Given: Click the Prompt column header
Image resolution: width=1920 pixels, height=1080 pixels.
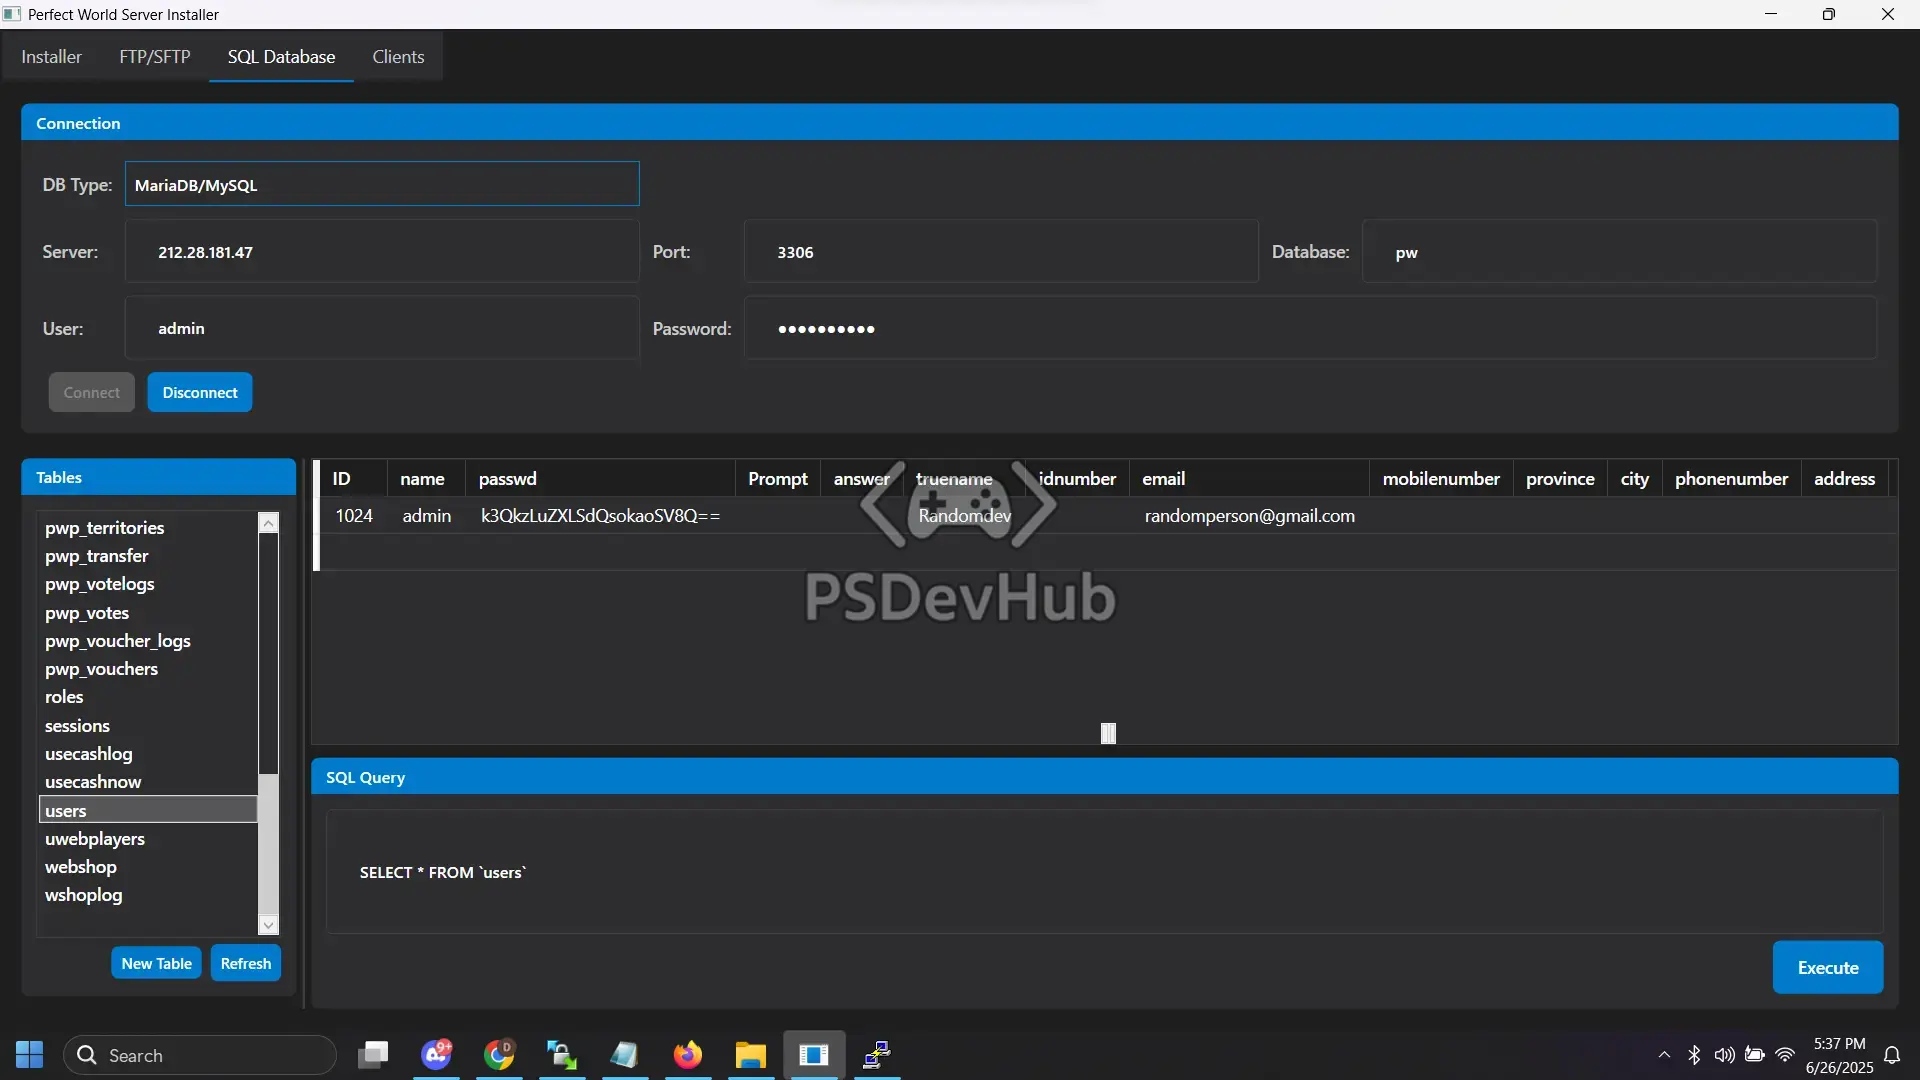Looking at the screenshot, I should pyautogui.click(x=778, y=479).
